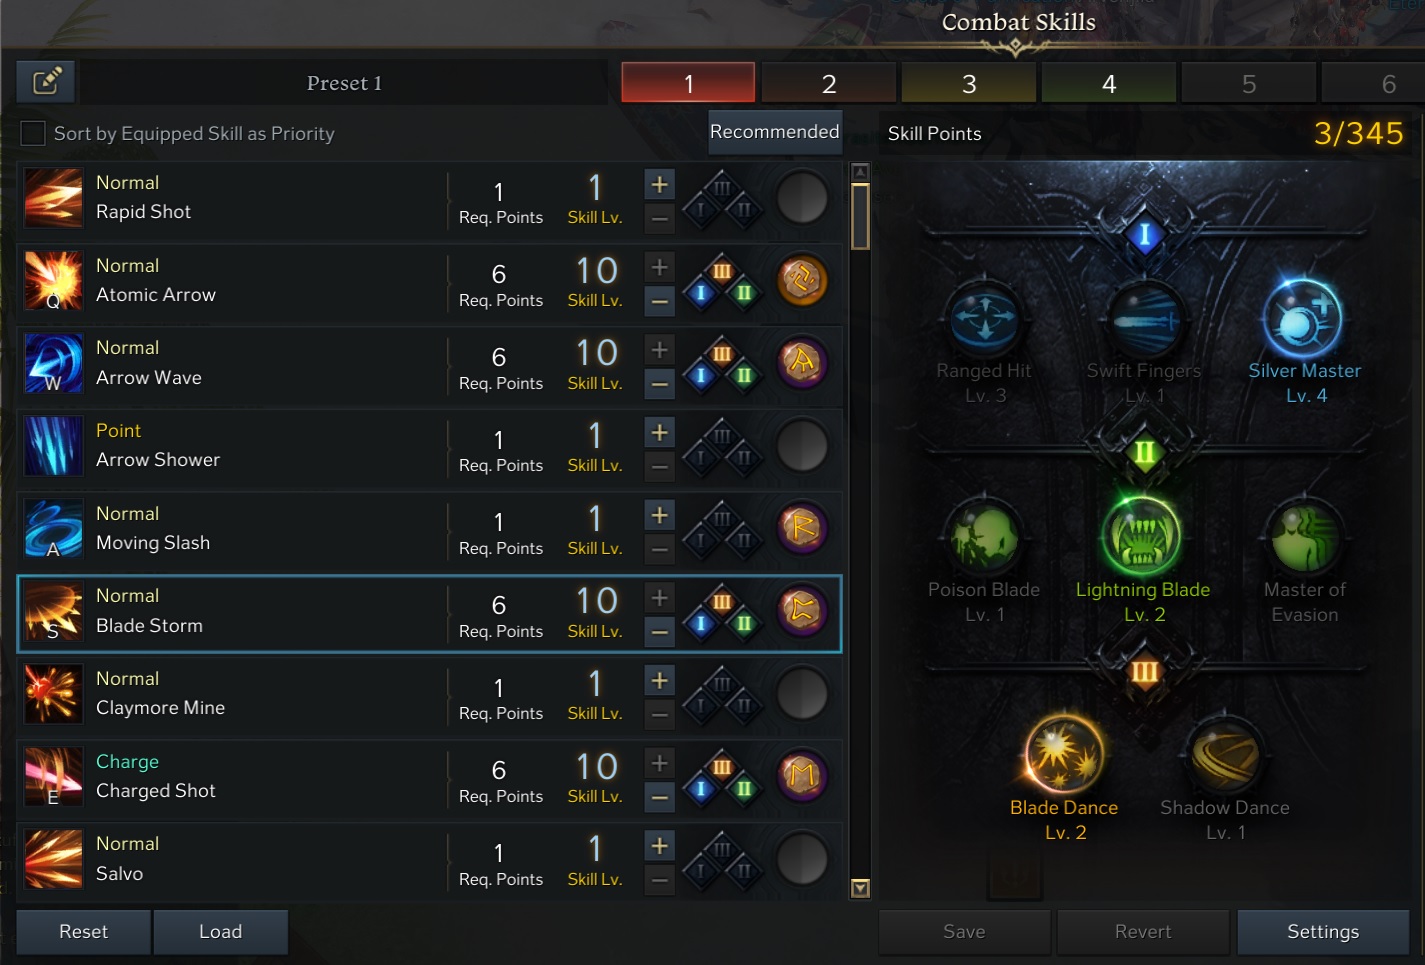Switch to preset tab 2
This screenshot has height=965, width=1425.
click(x=828, y=83)
